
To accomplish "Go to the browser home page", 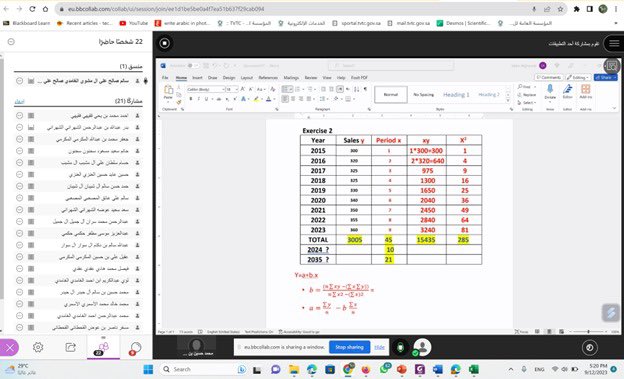I will pyautogui.click(x=46, y=9).
